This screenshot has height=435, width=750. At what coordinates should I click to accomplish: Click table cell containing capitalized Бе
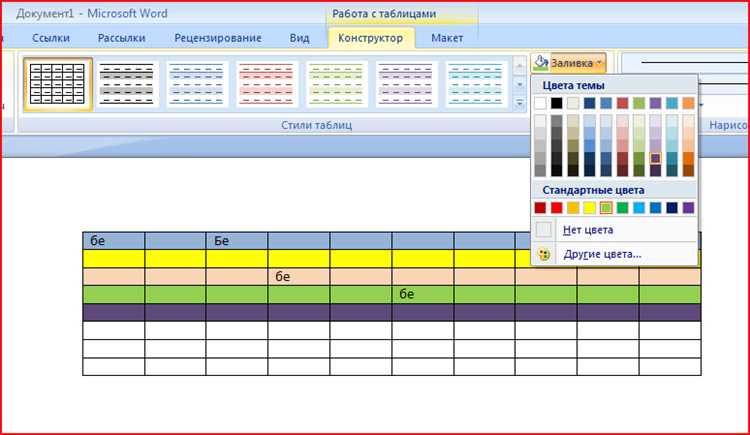(x=237, y=241)
